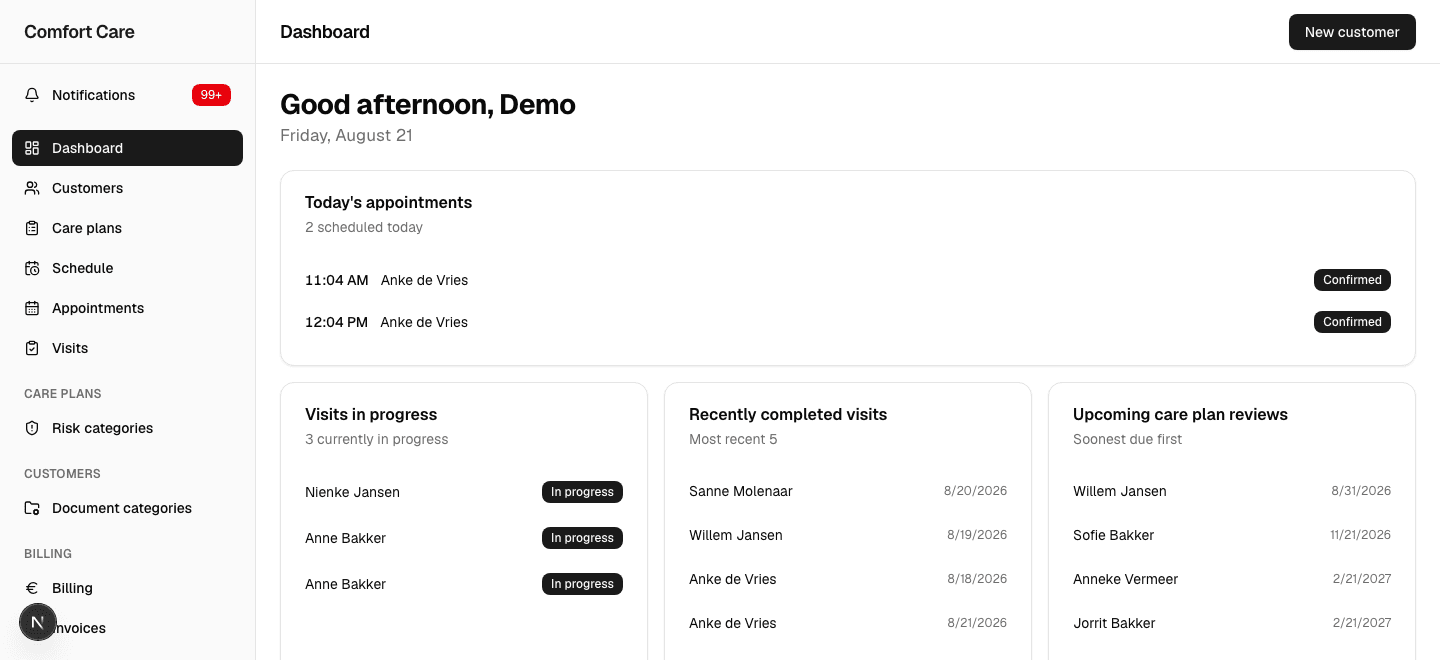Click the Customers people icon
This screenshot has height=660, width=1440.
32,188
